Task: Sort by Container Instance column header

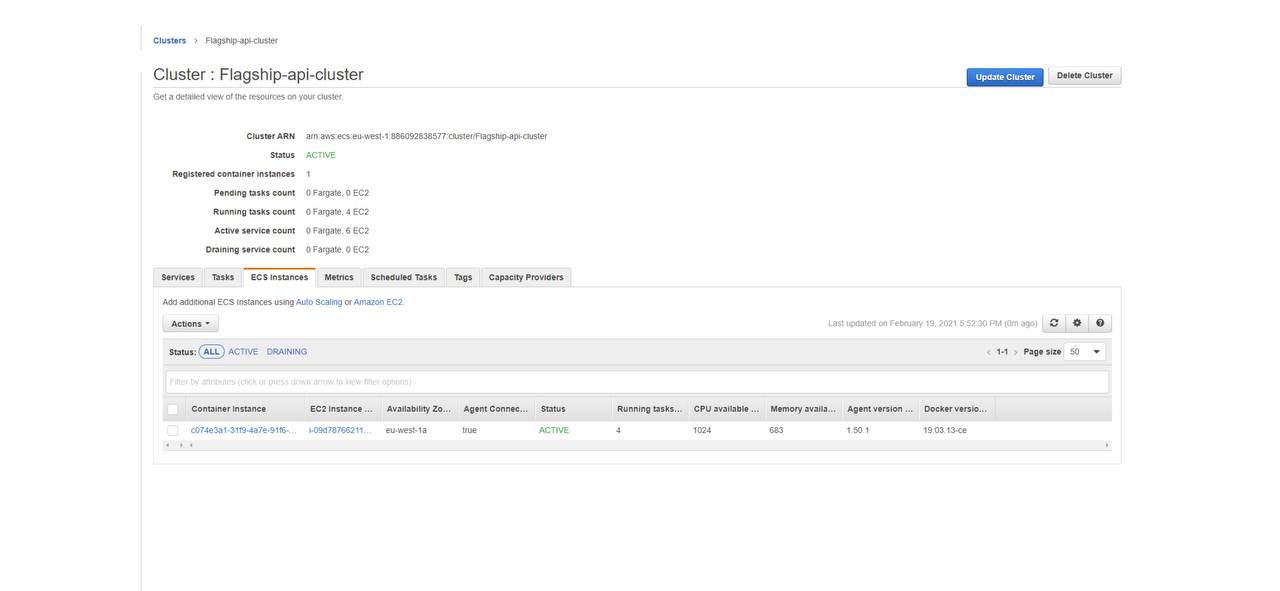Action: pyautogui.click(x=244, y=409)
